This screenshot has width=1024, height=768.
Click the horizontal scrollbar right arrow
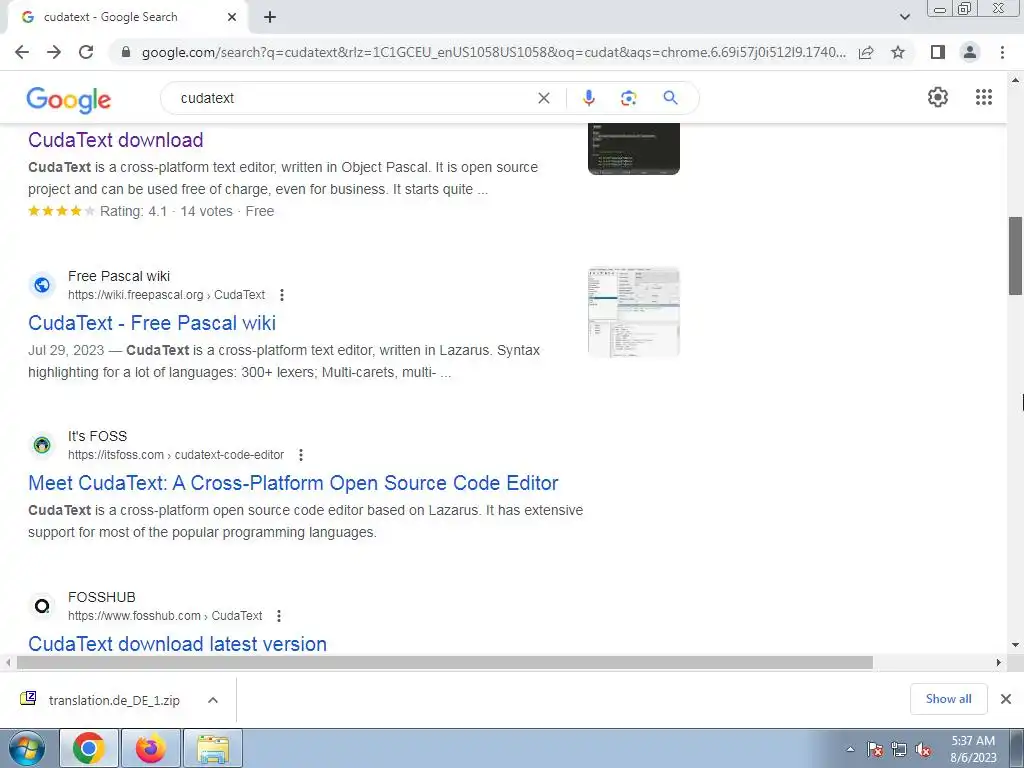(999, 662)
